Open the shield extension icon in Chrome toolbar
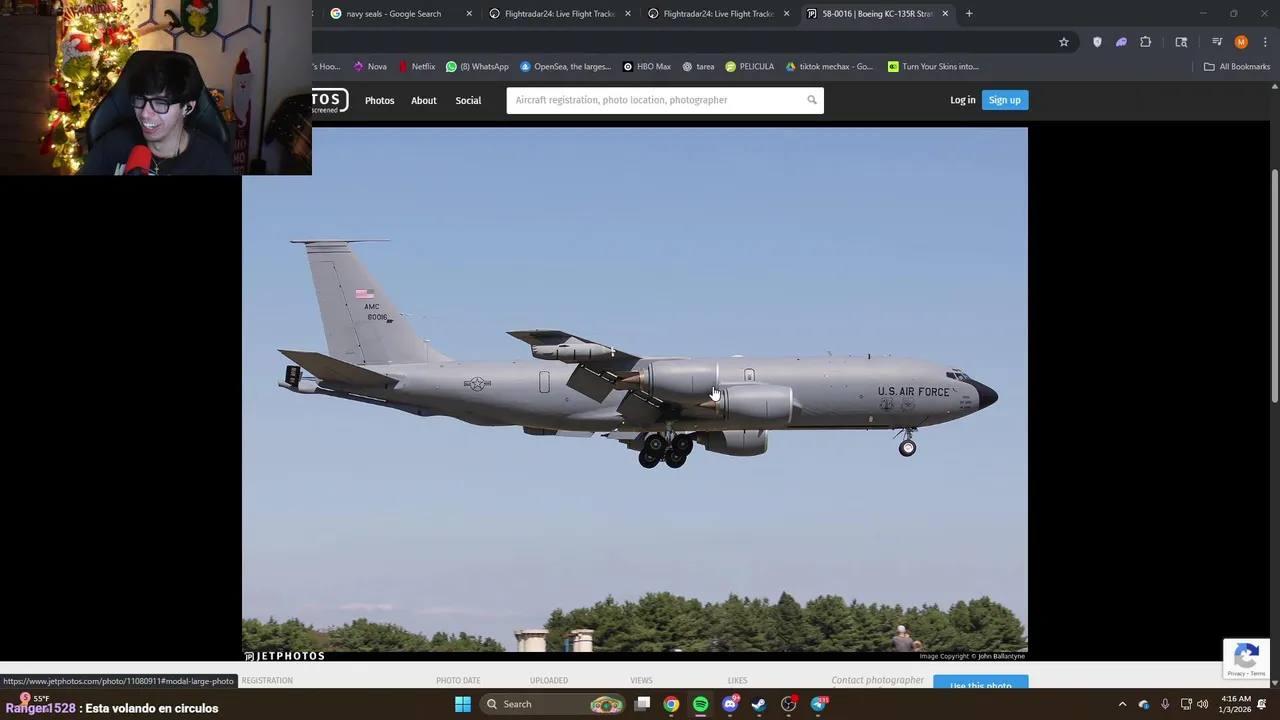The height and width of the screenshot is (720, 1280). point(1097,42)
